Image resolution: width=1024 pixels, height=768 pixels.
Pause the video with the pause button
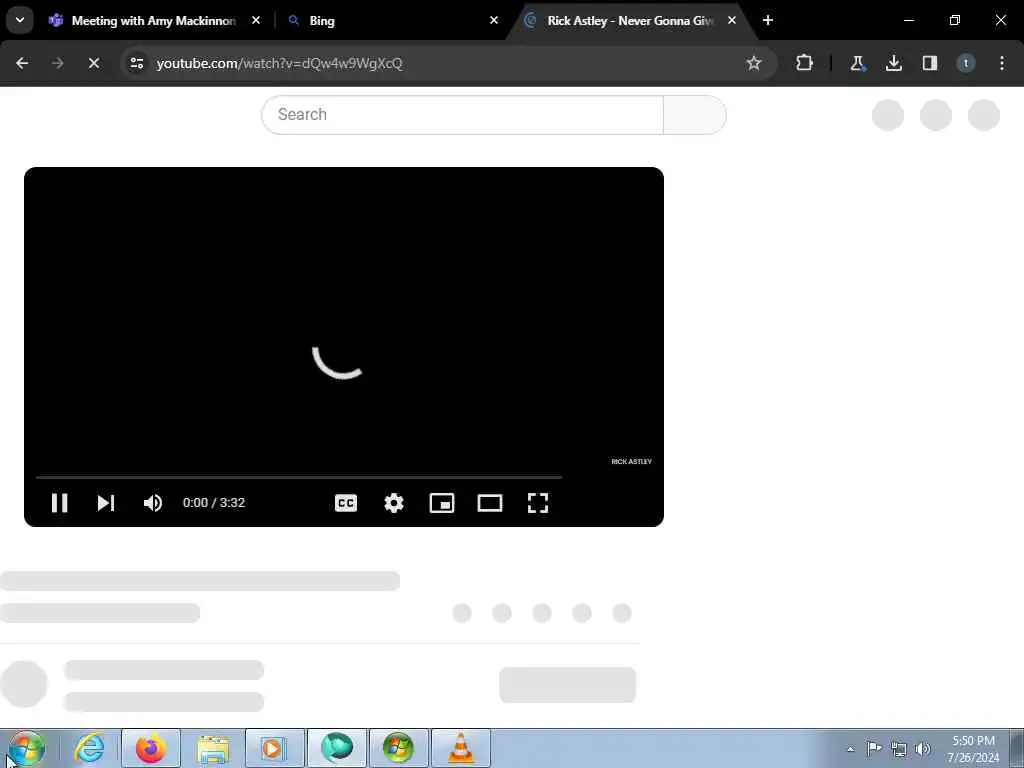[x=59, y=503]
